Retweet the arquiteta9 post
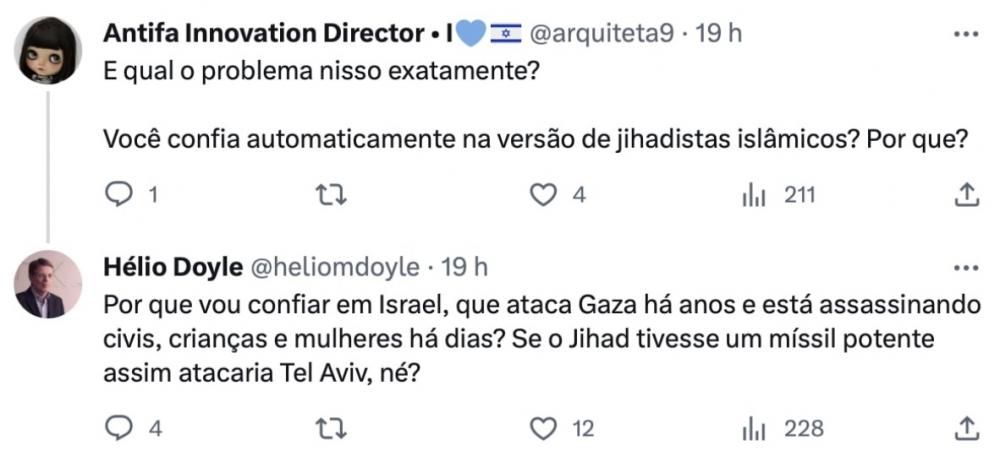 click(331, 196)
